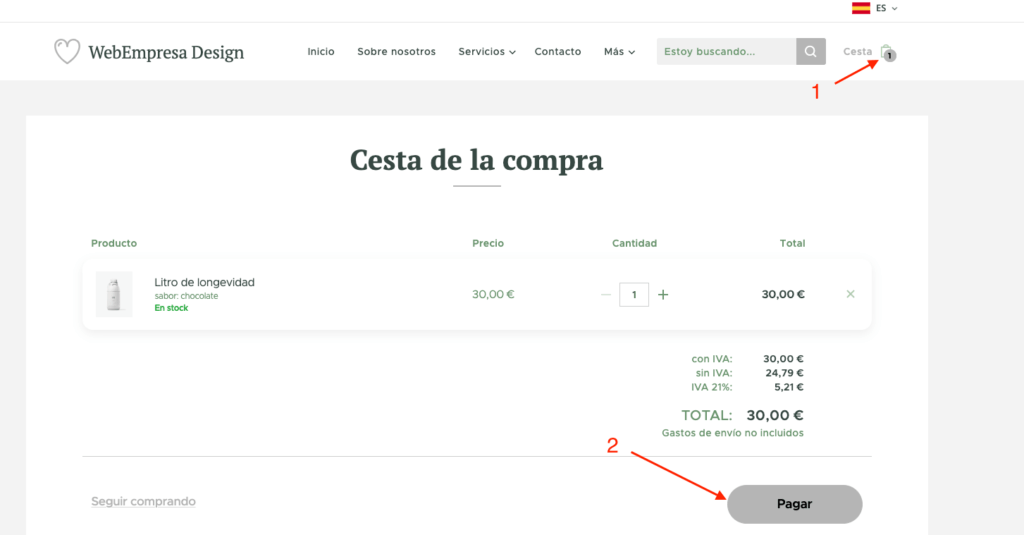This screenshot has height=535, width=1024.
Task: Click the magnifying glass search icon
Action: (x=810, y=52)
